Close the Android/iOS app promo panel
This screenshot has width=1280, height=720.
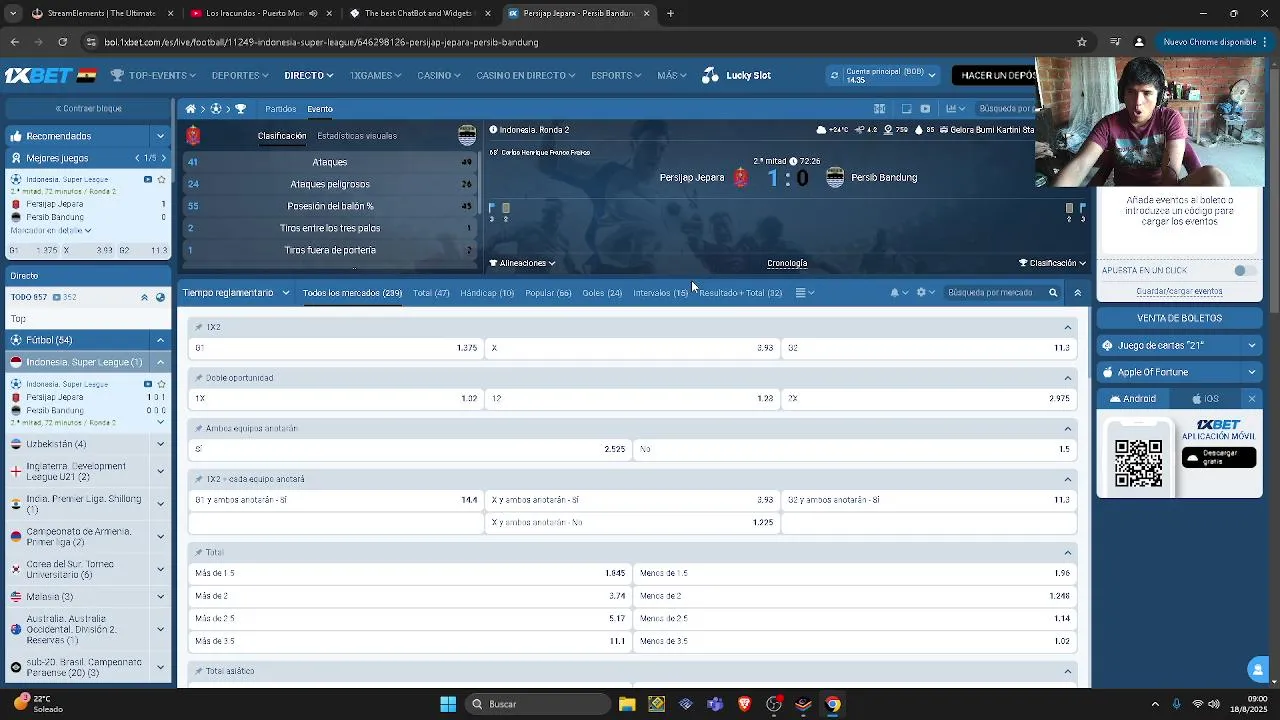click(1251, 399)
